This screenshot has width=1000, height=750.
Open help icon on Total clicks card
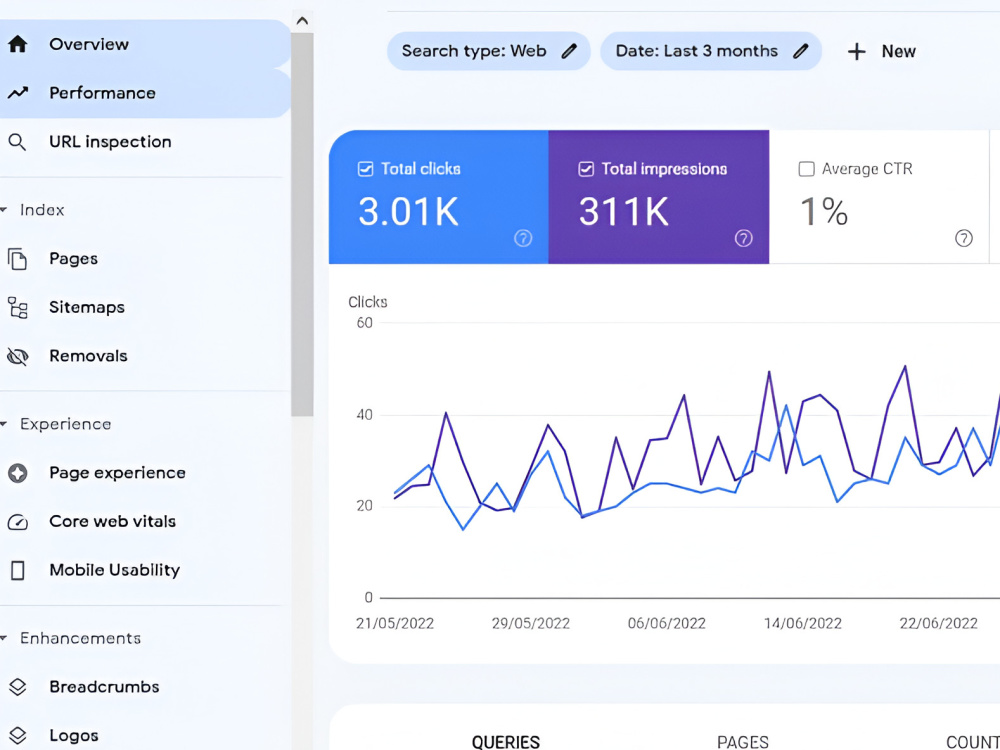pyautogui.click(x=523, y=239)
